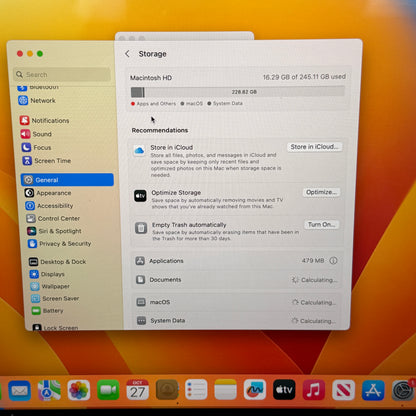Open FaceTime from the Dock
This screenshot has width=416, height=416.
pos(108,390)
